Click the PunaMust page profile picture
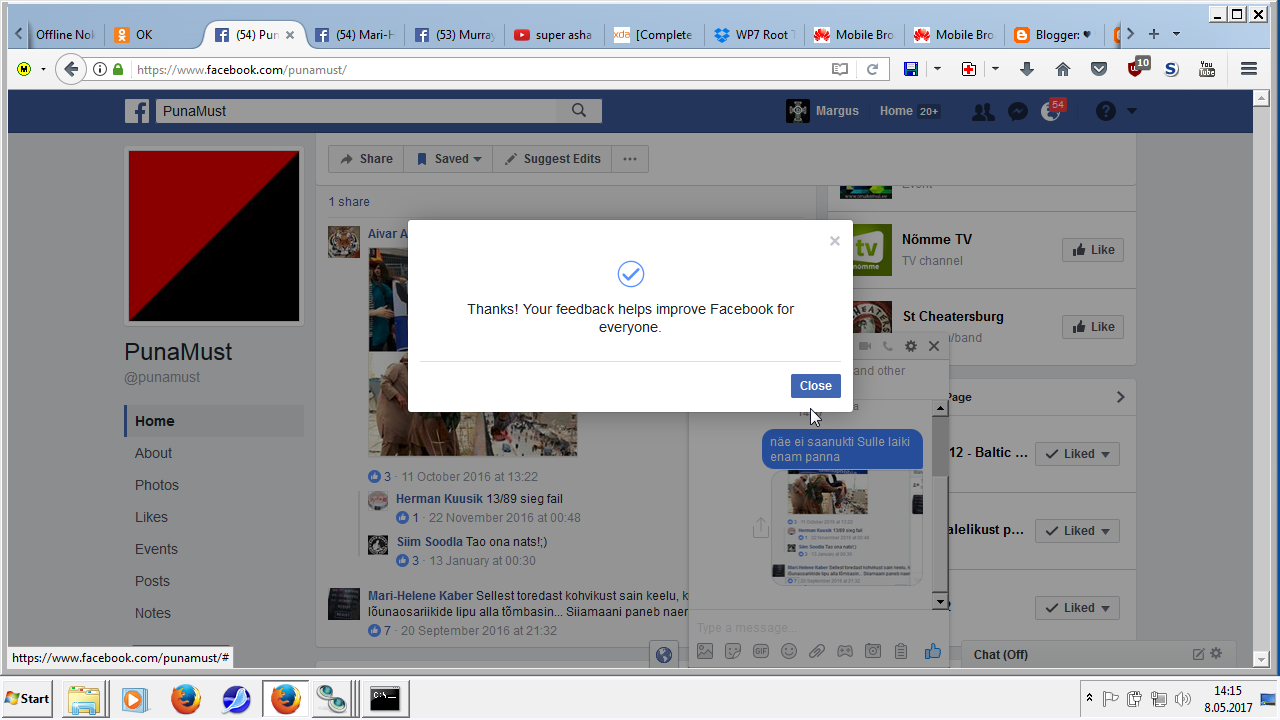Screen dimensions: 1280x720 213,236
